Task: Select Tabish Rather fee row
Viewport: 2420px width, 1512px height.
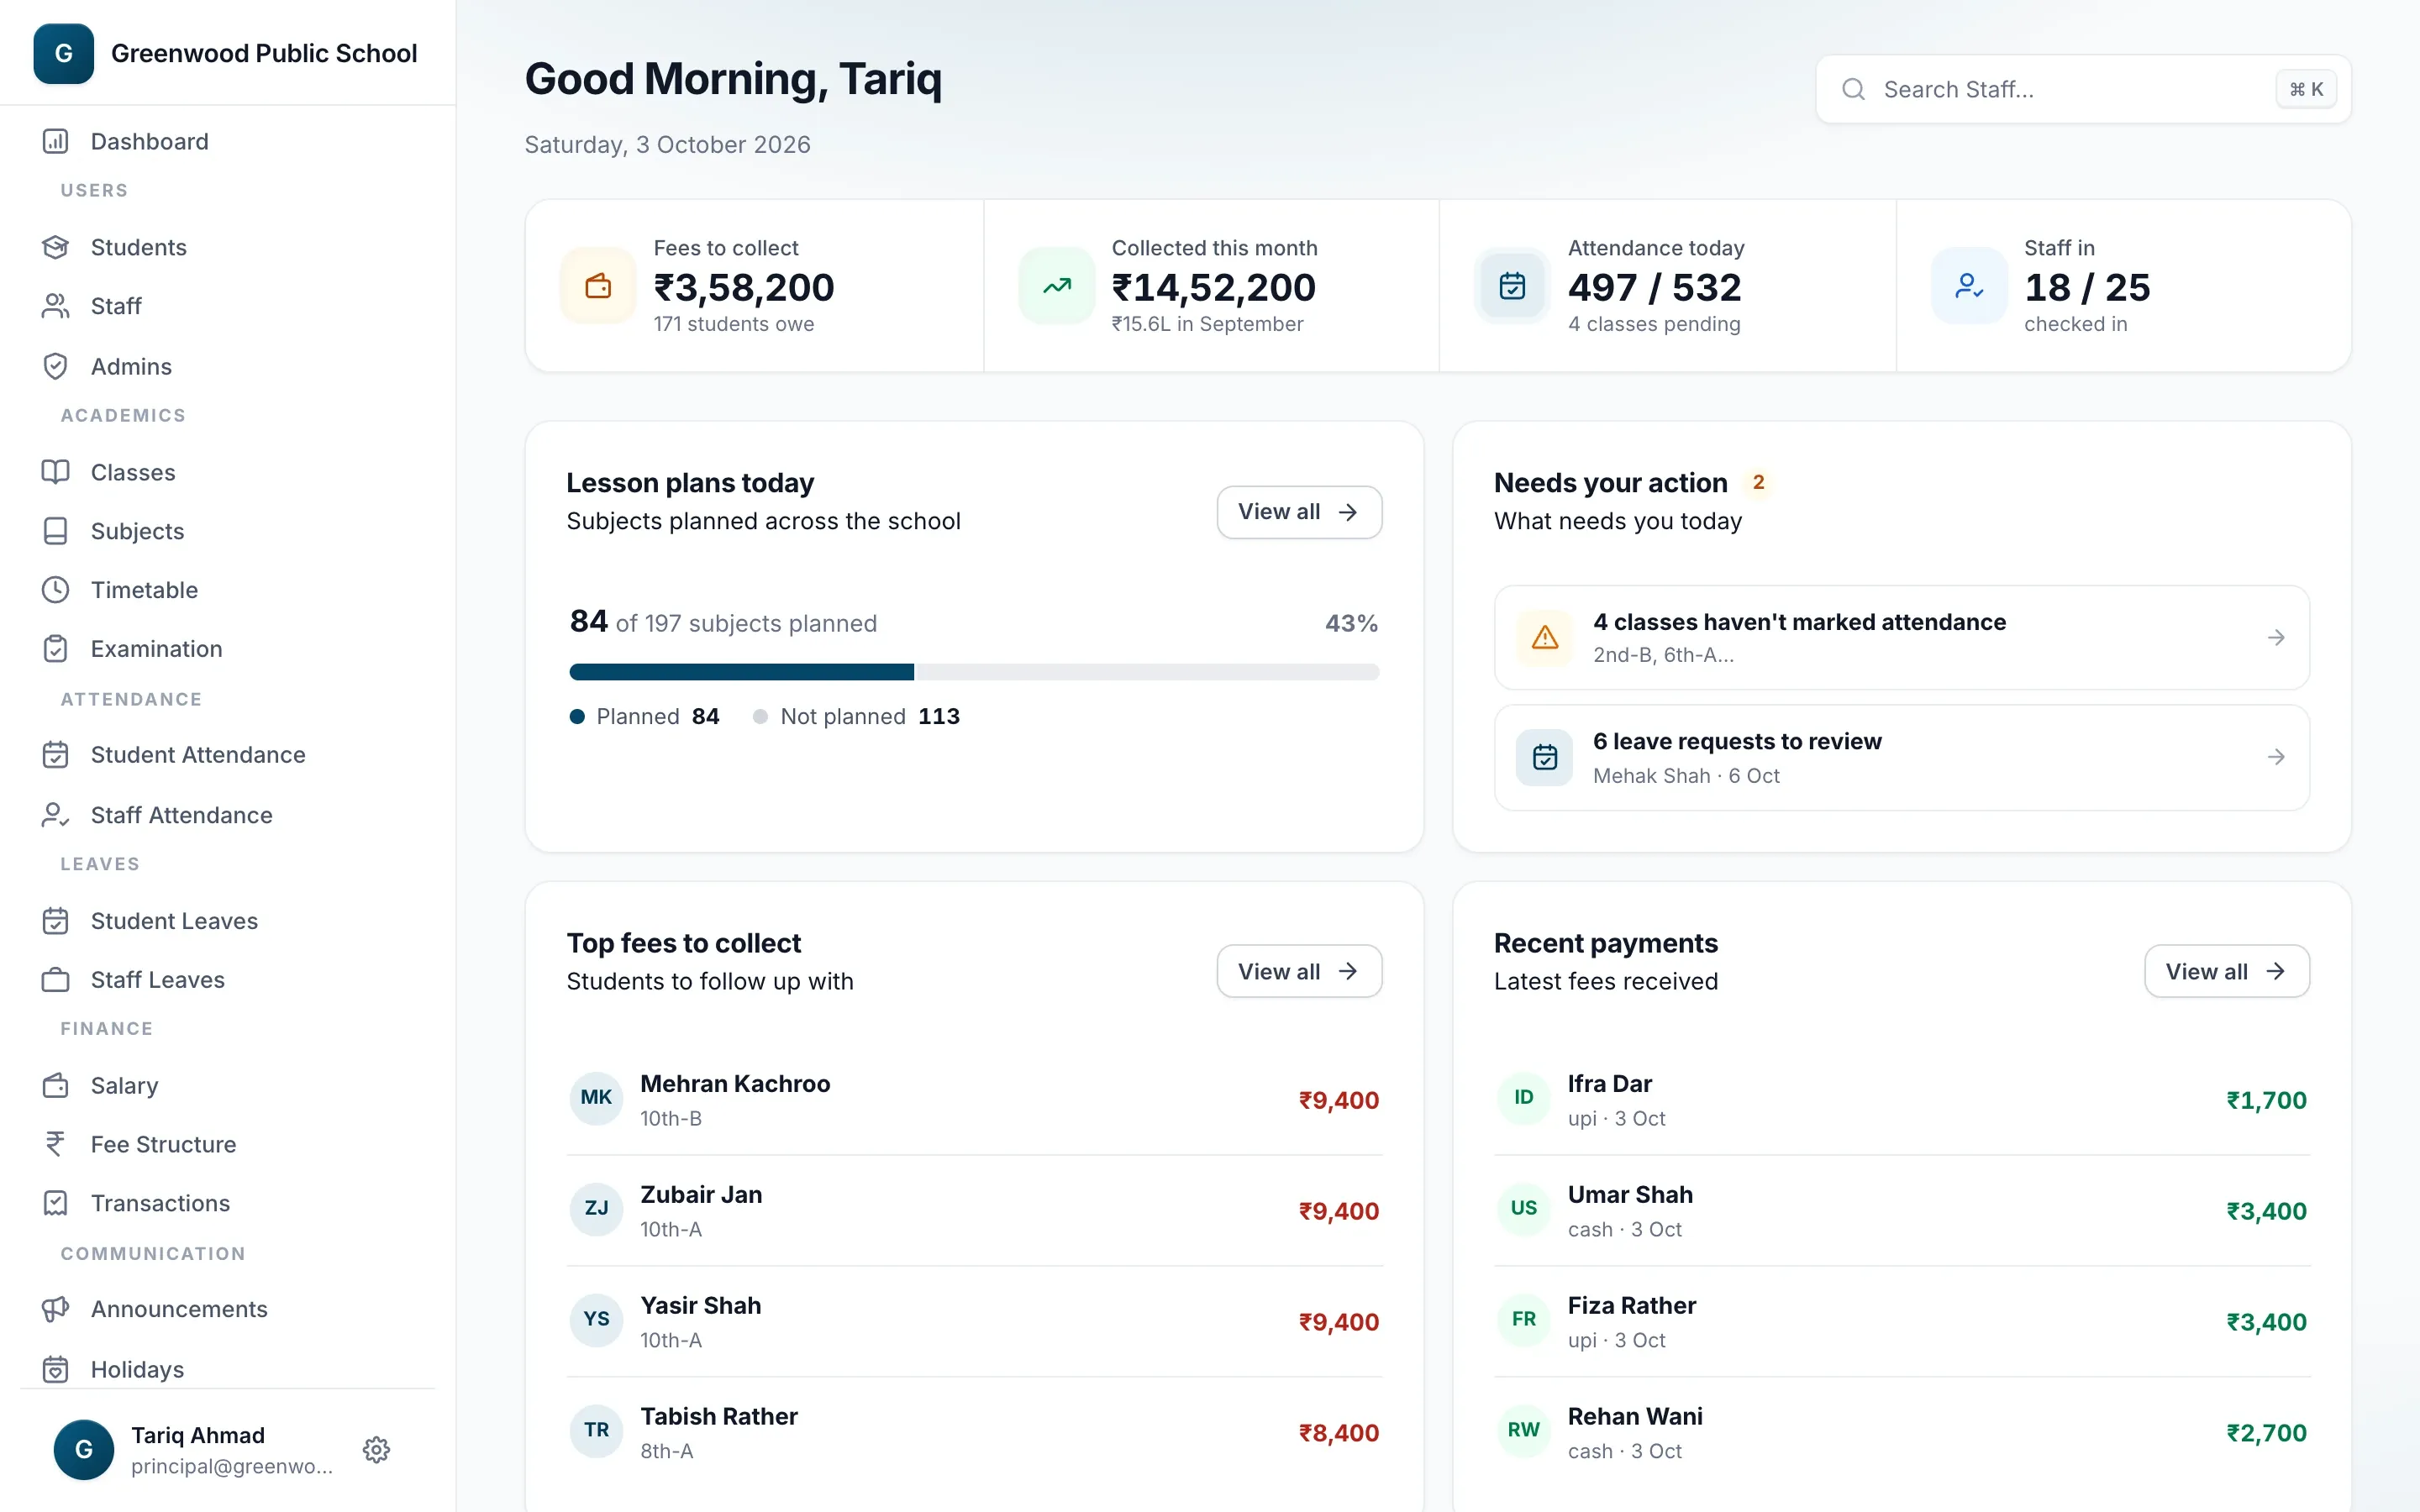Action: pyautogui.click(x=974, y=1432)
